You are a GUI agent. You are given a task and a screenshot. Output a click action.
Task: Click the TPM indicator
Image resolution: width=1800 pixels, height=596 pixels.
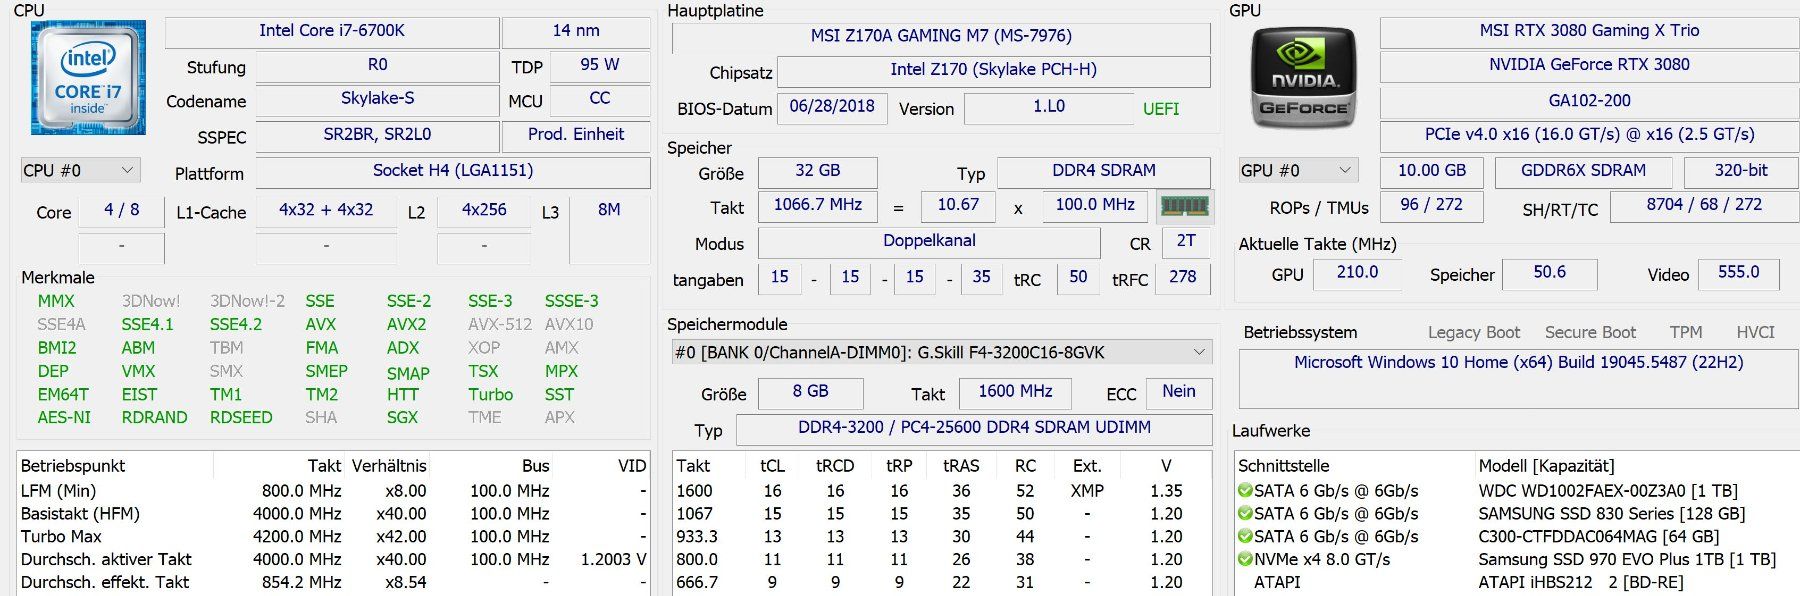coord(1685,333)
